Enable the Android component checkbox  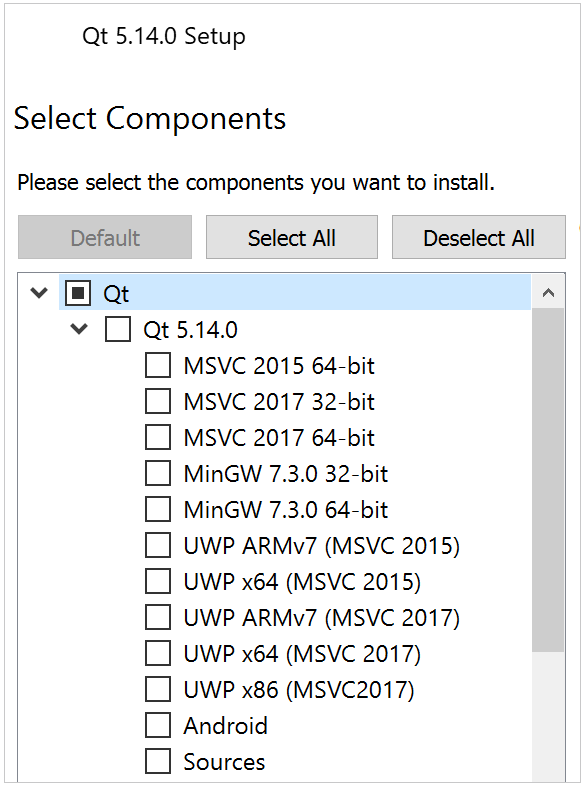pyautogui.click(x=158, y=726)
